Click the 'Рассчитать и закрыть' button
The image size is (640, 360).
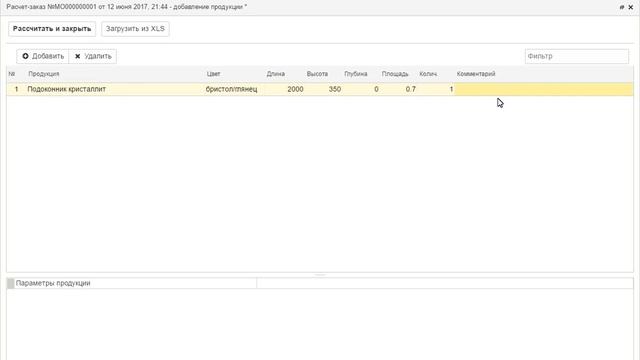(52, 29)
